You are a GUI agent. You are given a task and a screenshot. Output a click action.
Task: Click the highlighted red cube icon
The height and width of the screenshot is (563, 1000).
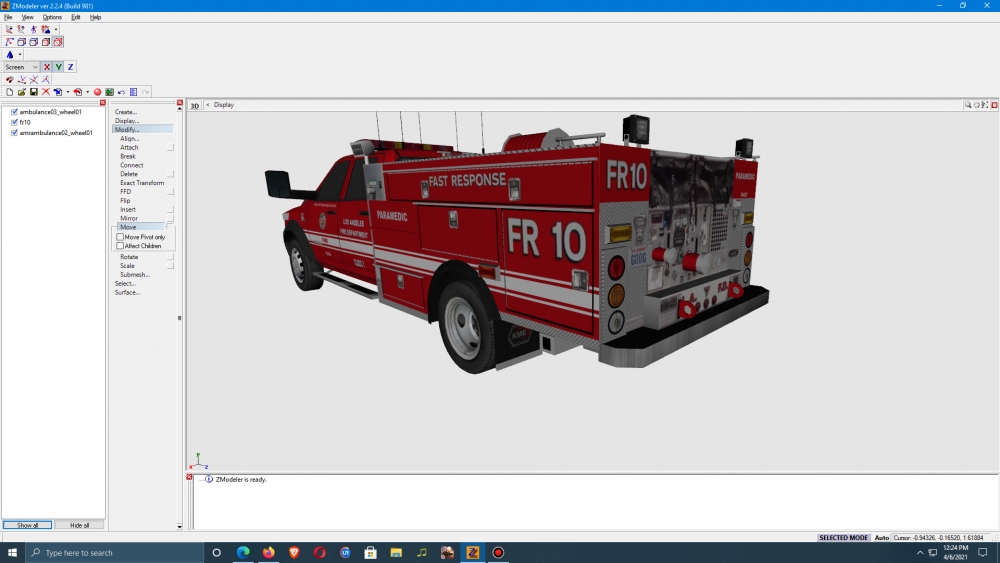click(58, 42)
